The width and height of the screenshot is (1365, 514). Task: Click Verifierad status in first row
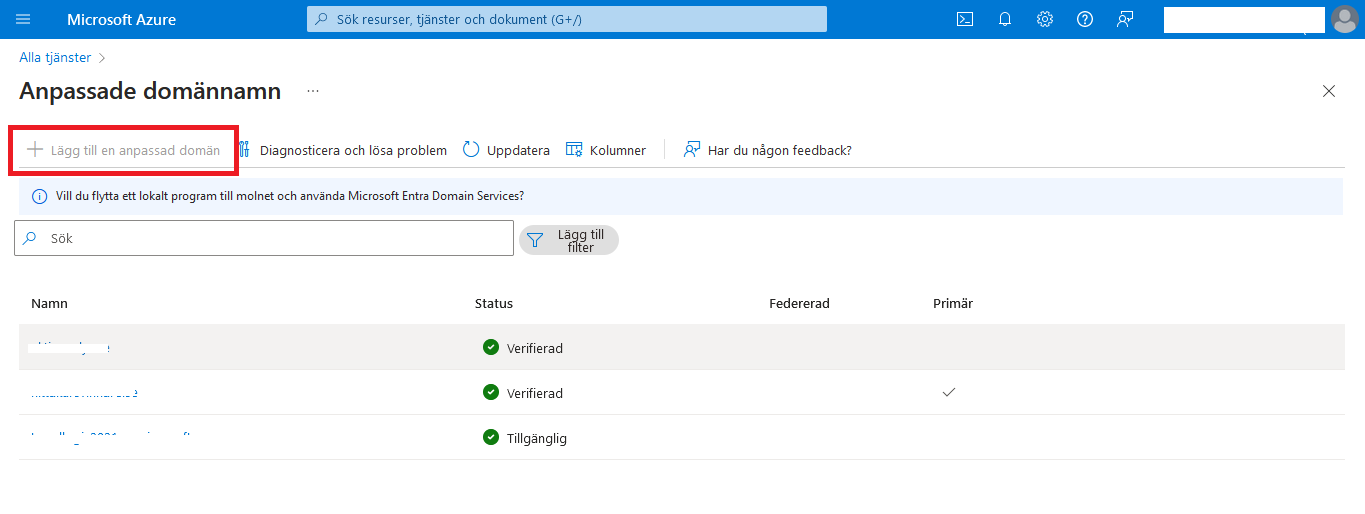click(x=535, y=348)
